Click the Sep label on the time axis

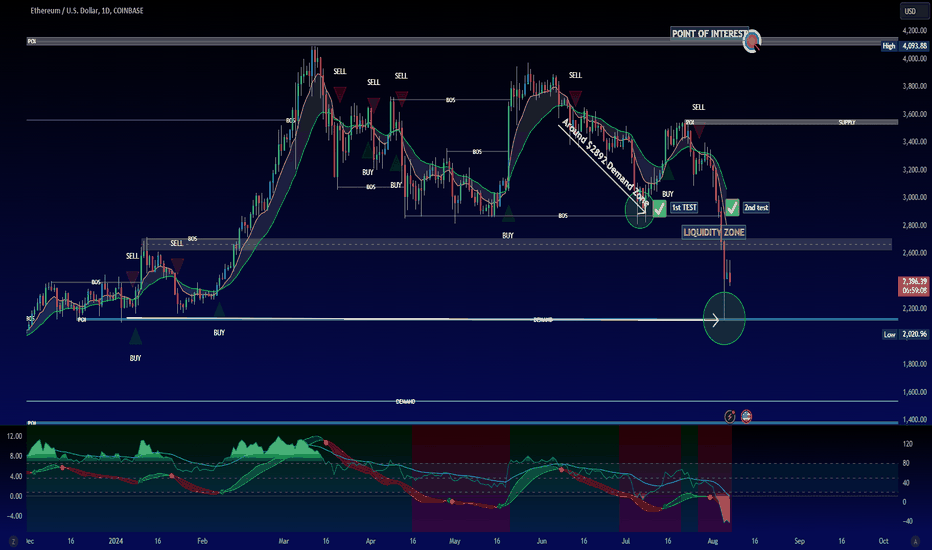coord(799,541)
